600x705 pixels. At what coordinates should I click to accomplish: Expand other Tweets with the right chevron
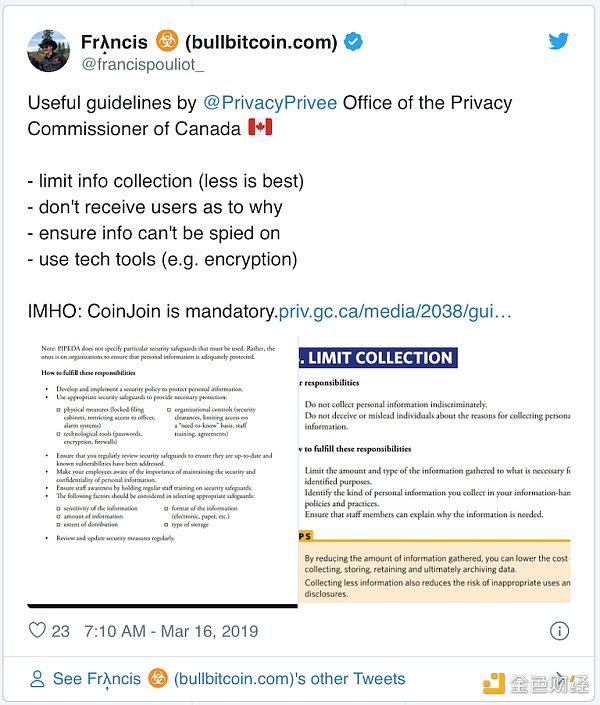click(558, 678)
